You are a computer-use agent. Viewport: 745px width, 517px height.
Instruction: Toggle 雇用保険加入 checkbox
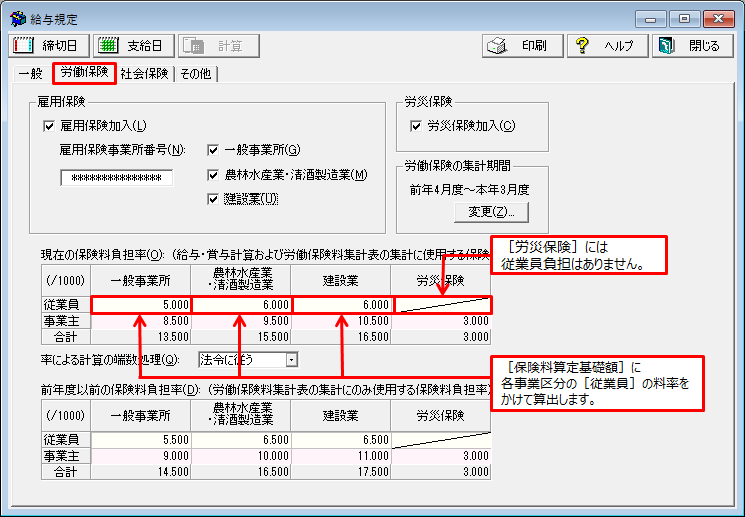click(x=48, y=126)
